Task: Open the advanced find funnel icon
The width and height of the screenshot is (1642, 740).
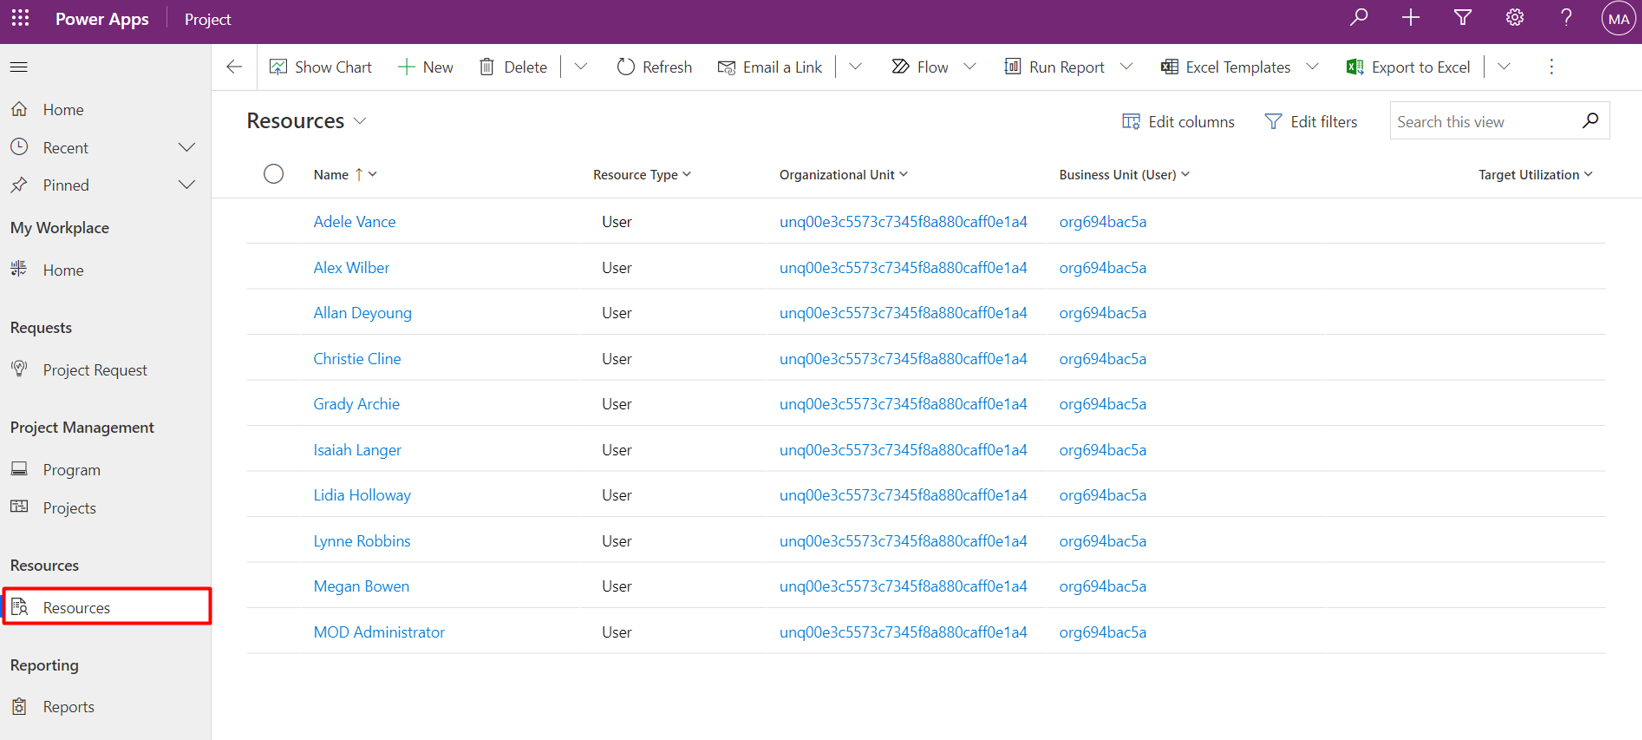Action: coord(1463,18)
